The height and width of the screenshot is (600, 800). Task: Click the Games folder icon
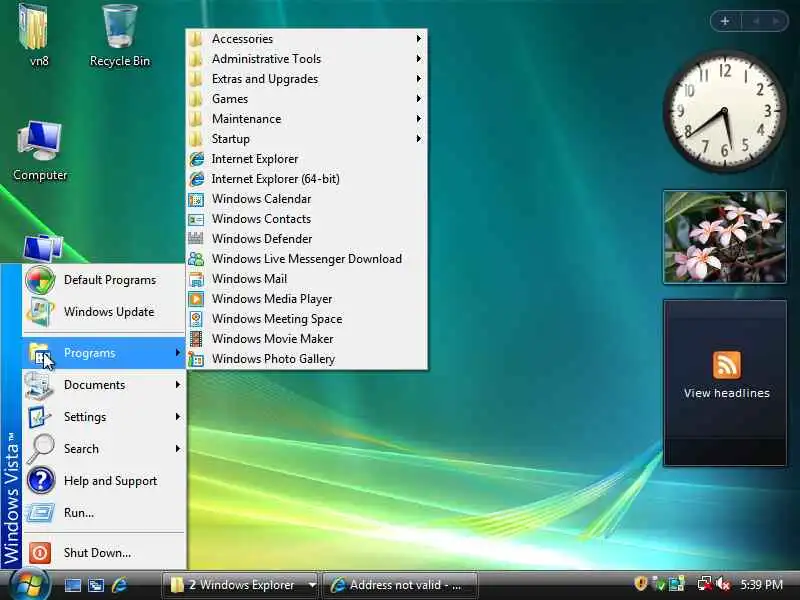click(x=196, y=98)
